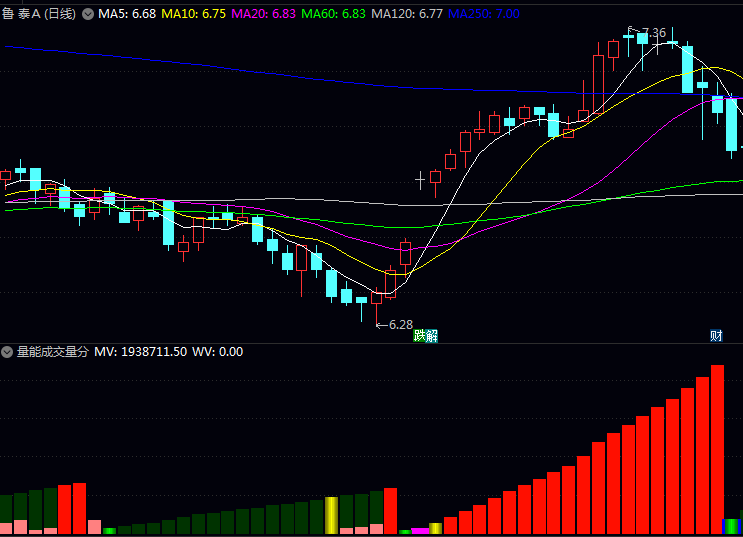Viewport: 743px width, 537px height.
Task: Click the 跌解 marker icon
Action: pyautogui.click(x=426, y=335)
